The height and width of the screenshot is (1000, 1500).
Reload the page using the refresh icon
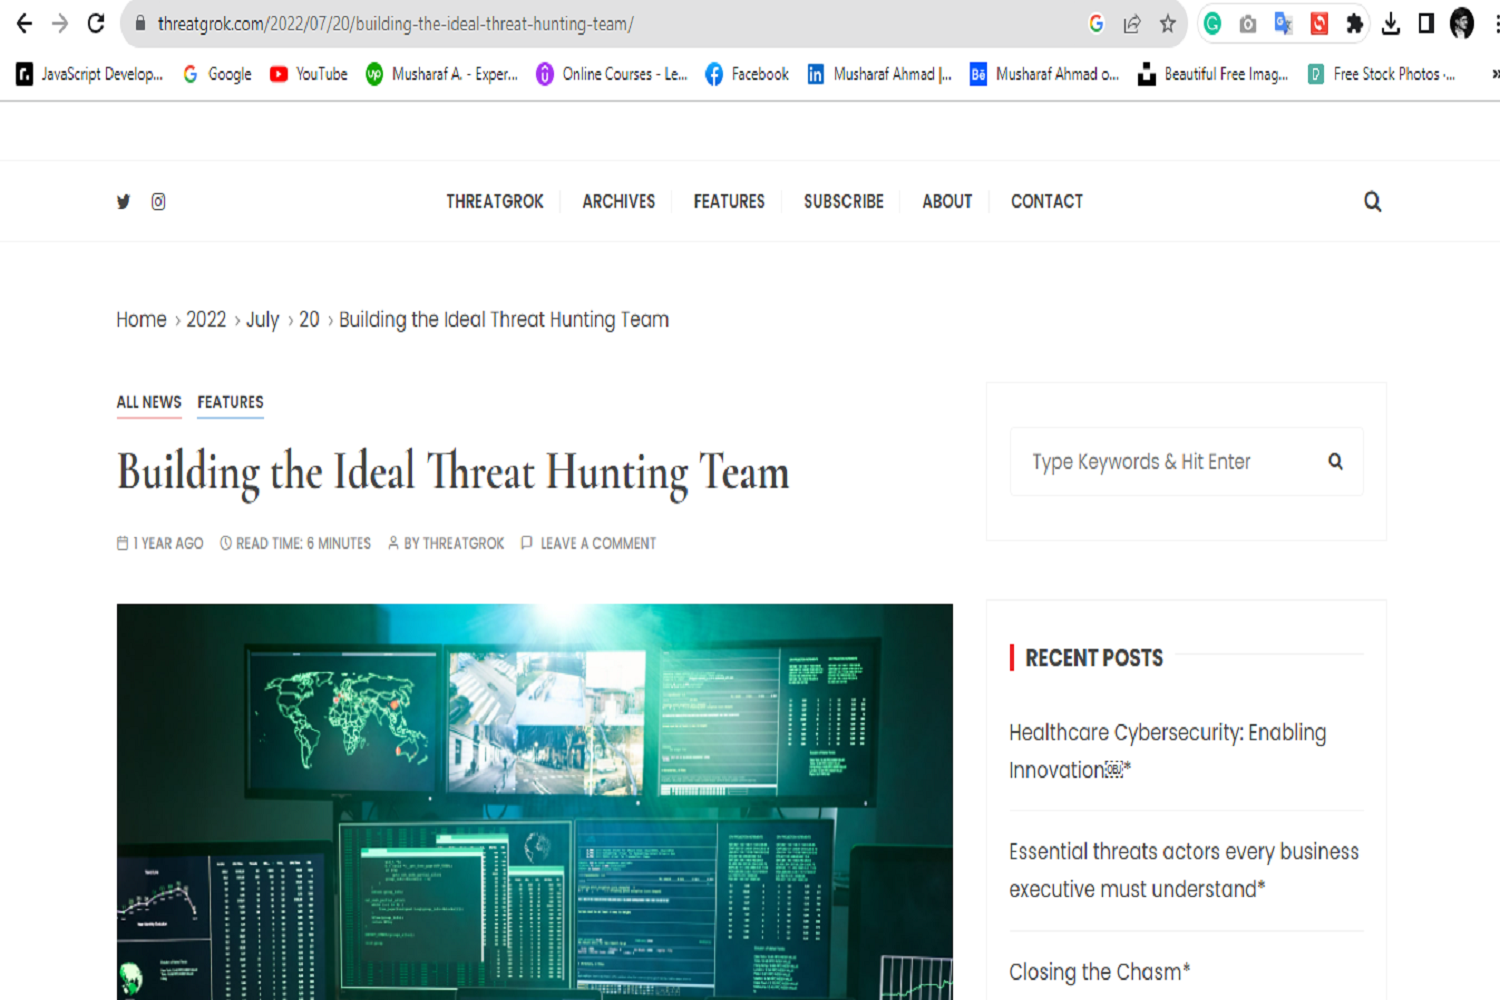pos(96,24)
